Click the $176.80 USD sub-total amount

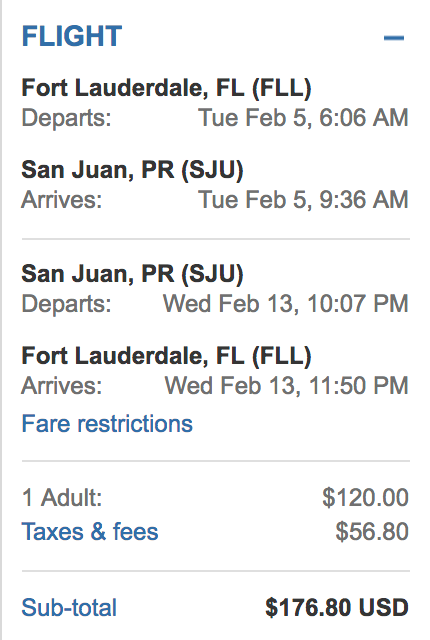pyautogui.click(x=337, y=607)
